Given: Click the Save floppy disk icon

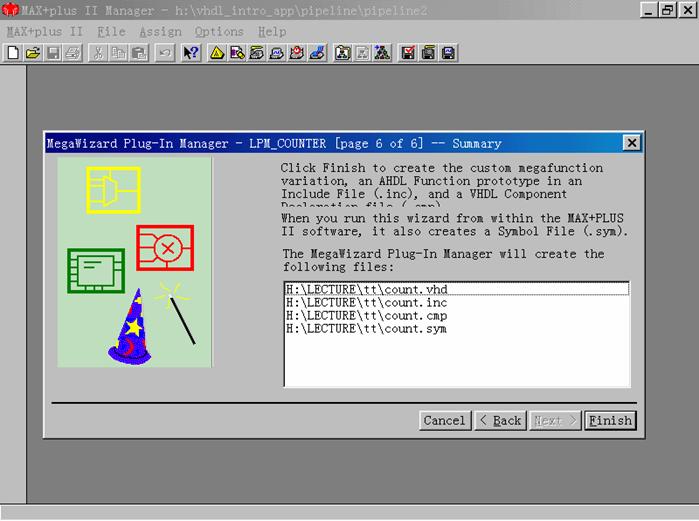Looking at the screenshot, I should click(53, 53).
